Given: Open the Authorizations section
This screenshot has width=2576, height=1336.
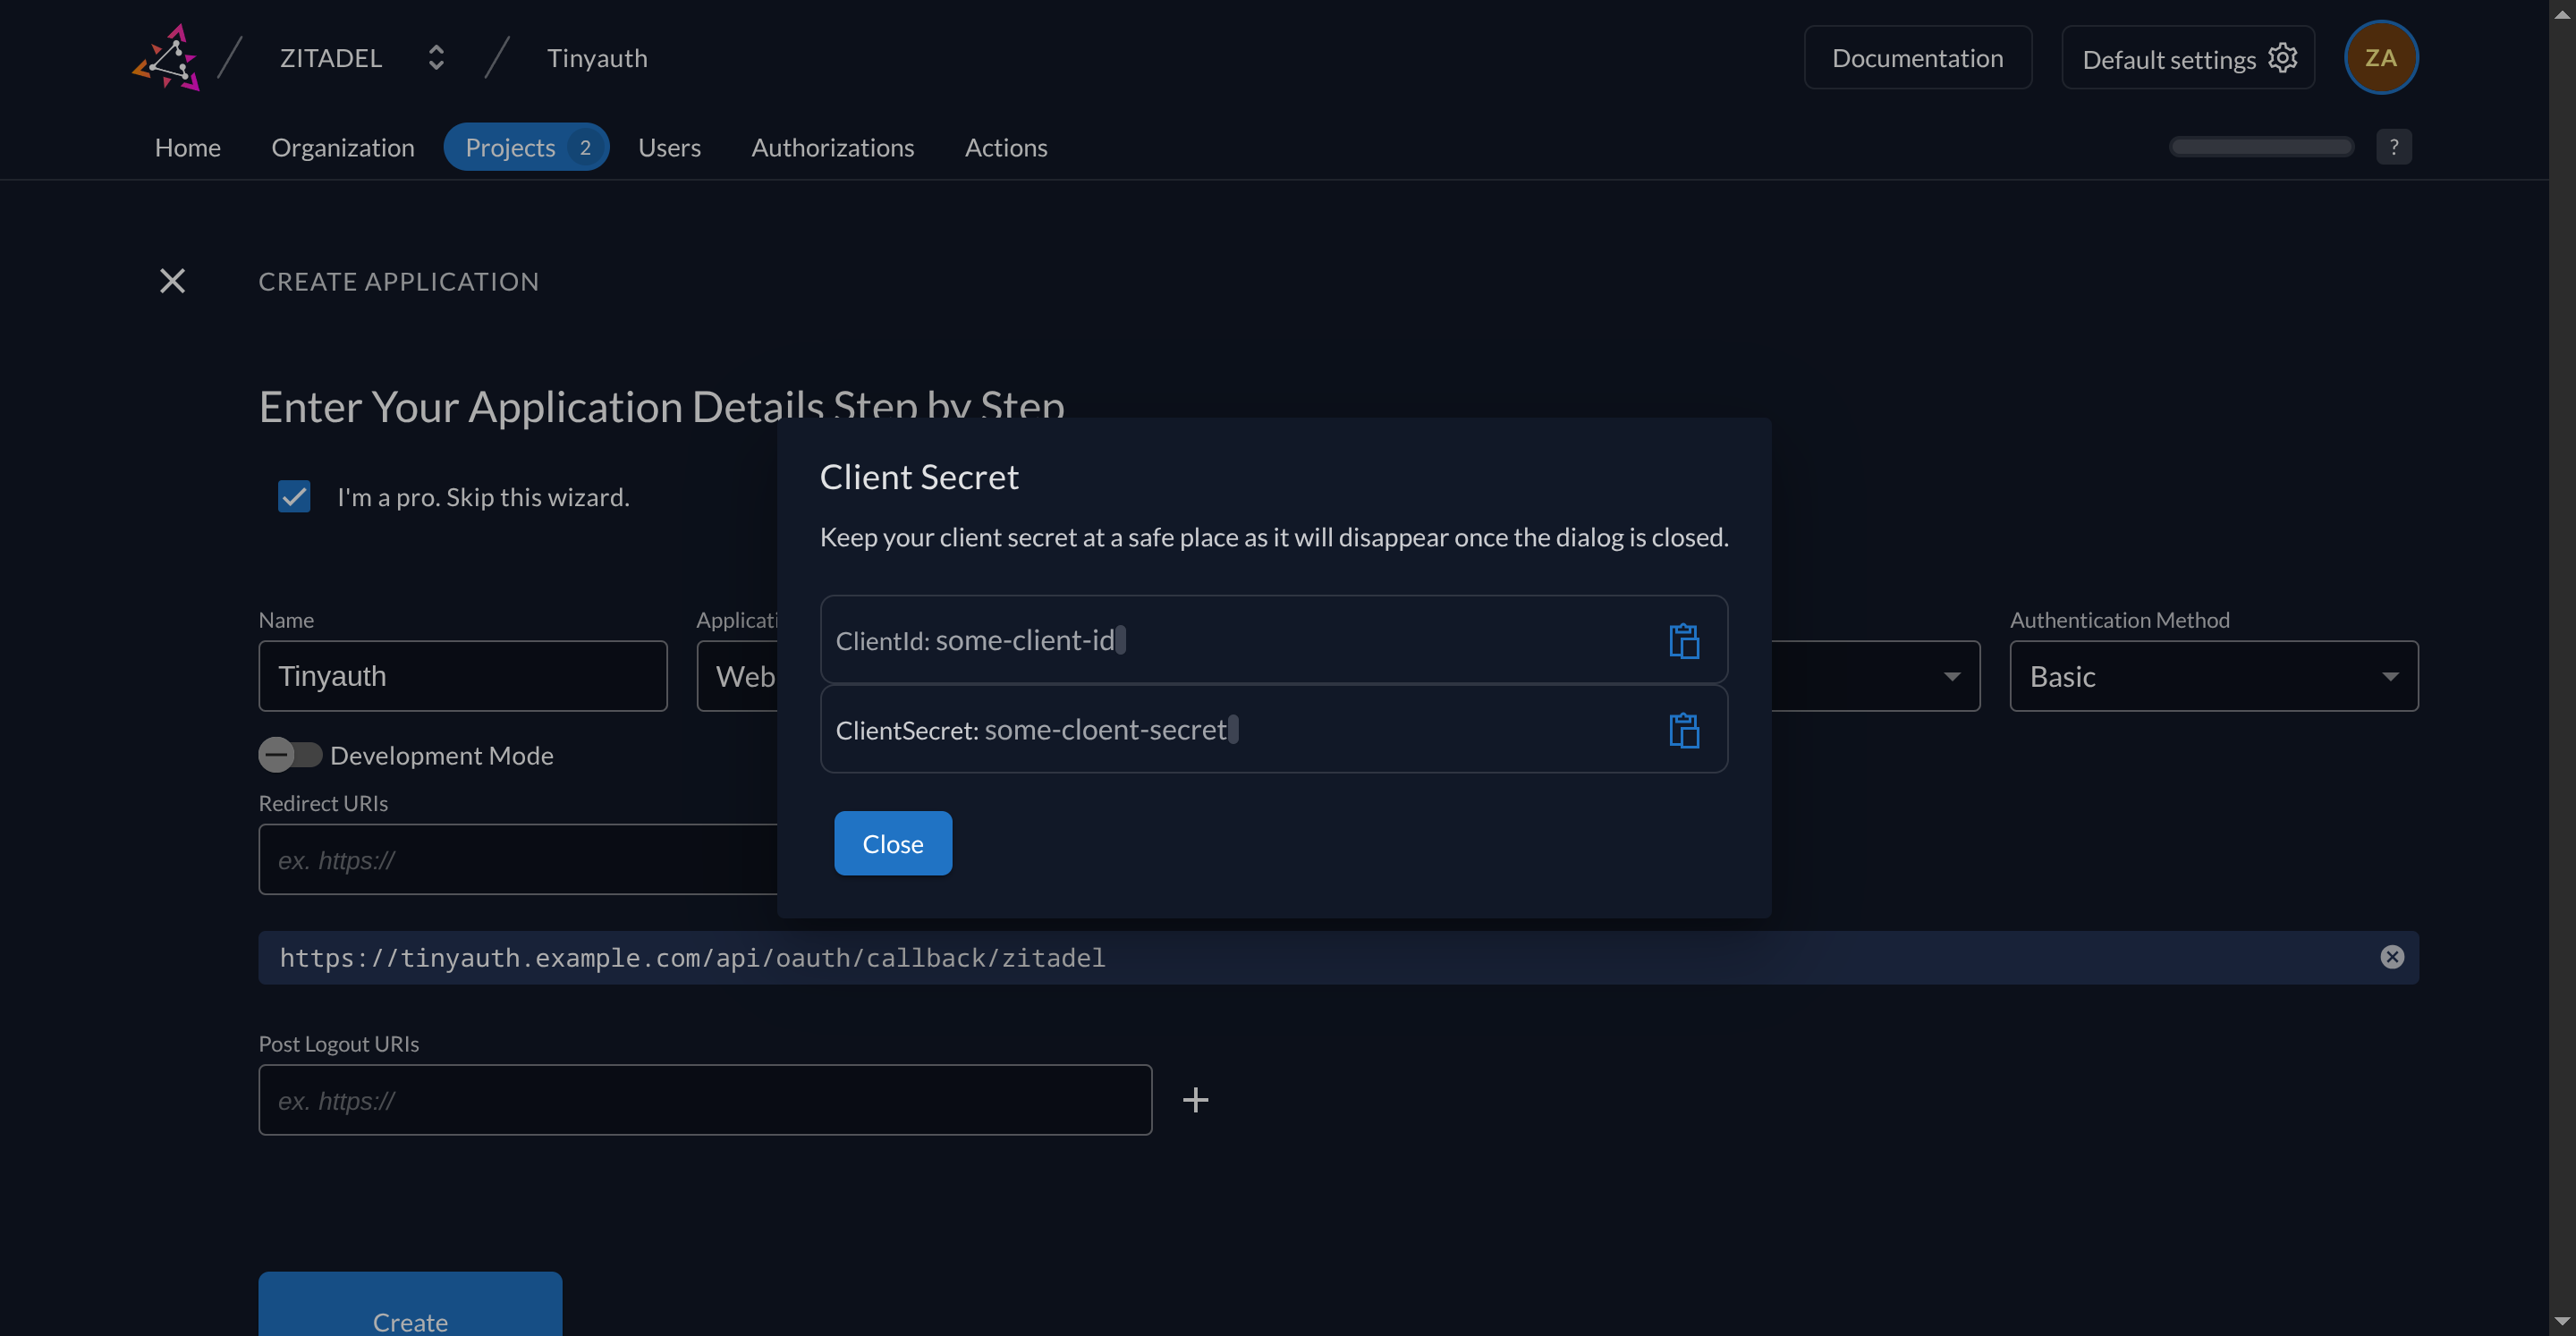Looking at the screenshot, I should click(x=832, y=147).
